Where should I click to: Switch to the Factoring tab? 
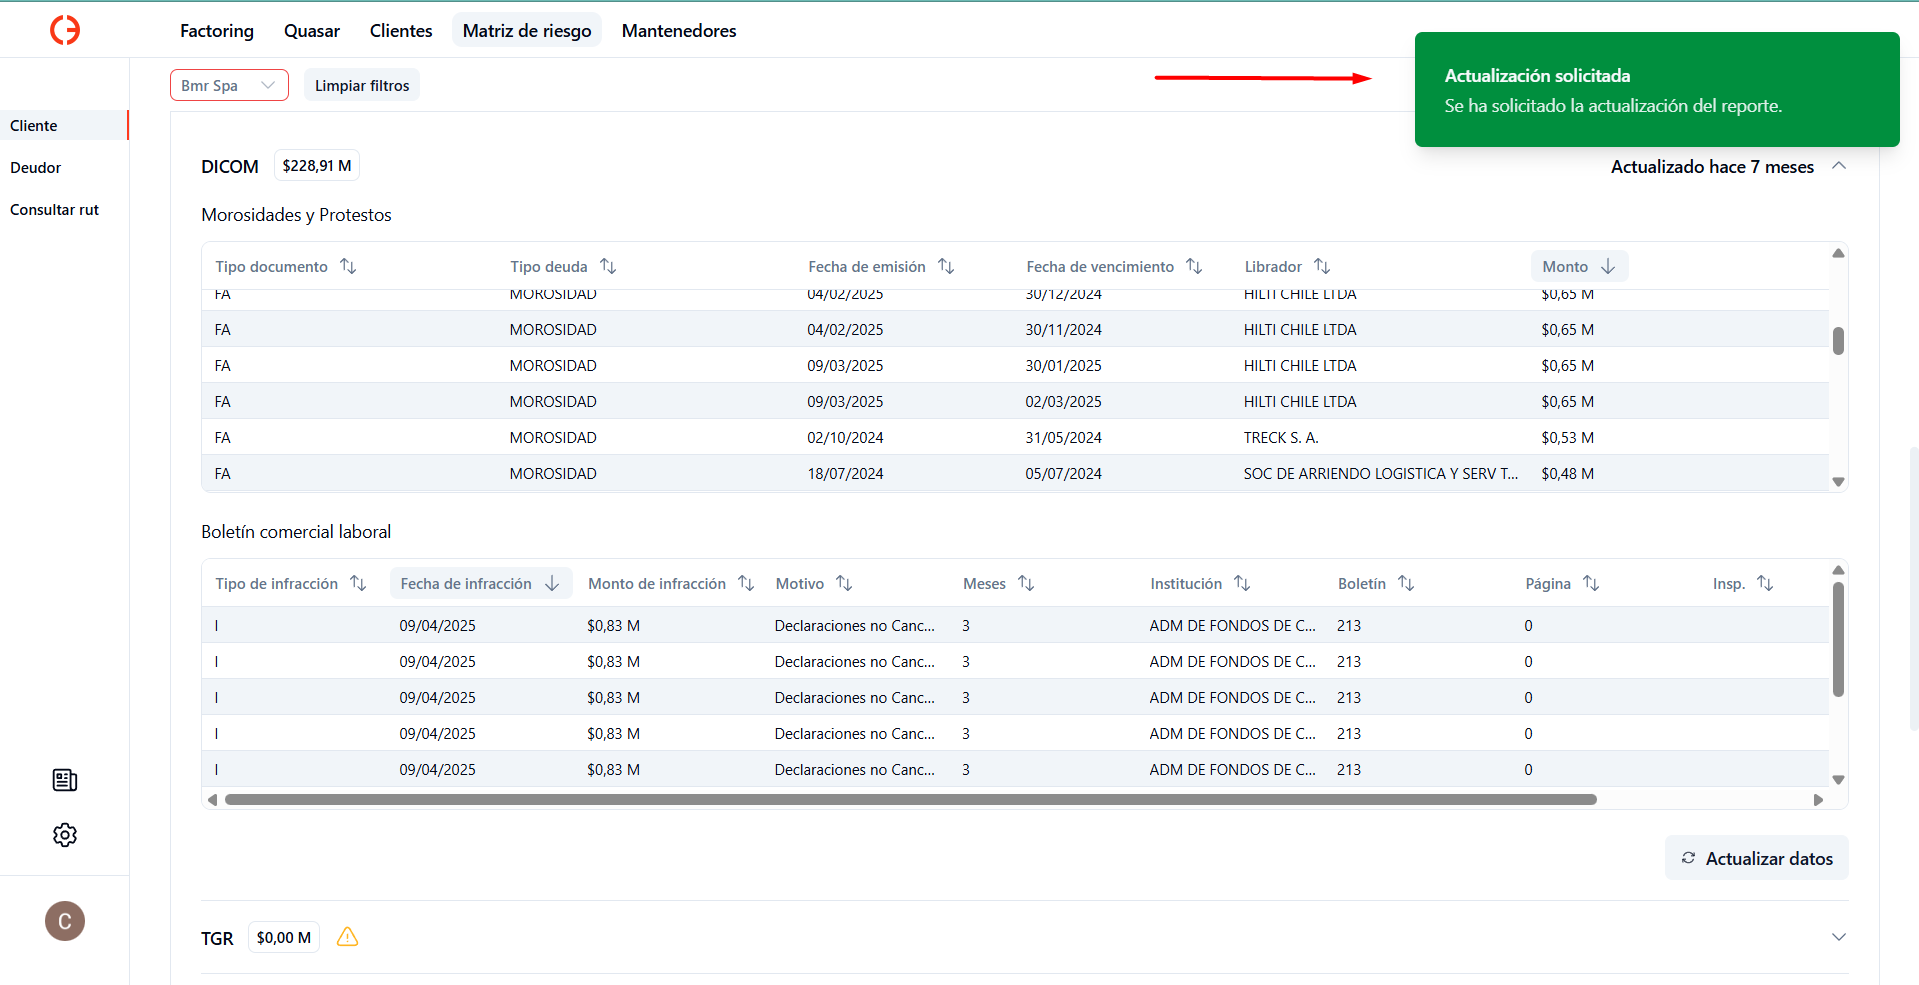click(217, 31)
